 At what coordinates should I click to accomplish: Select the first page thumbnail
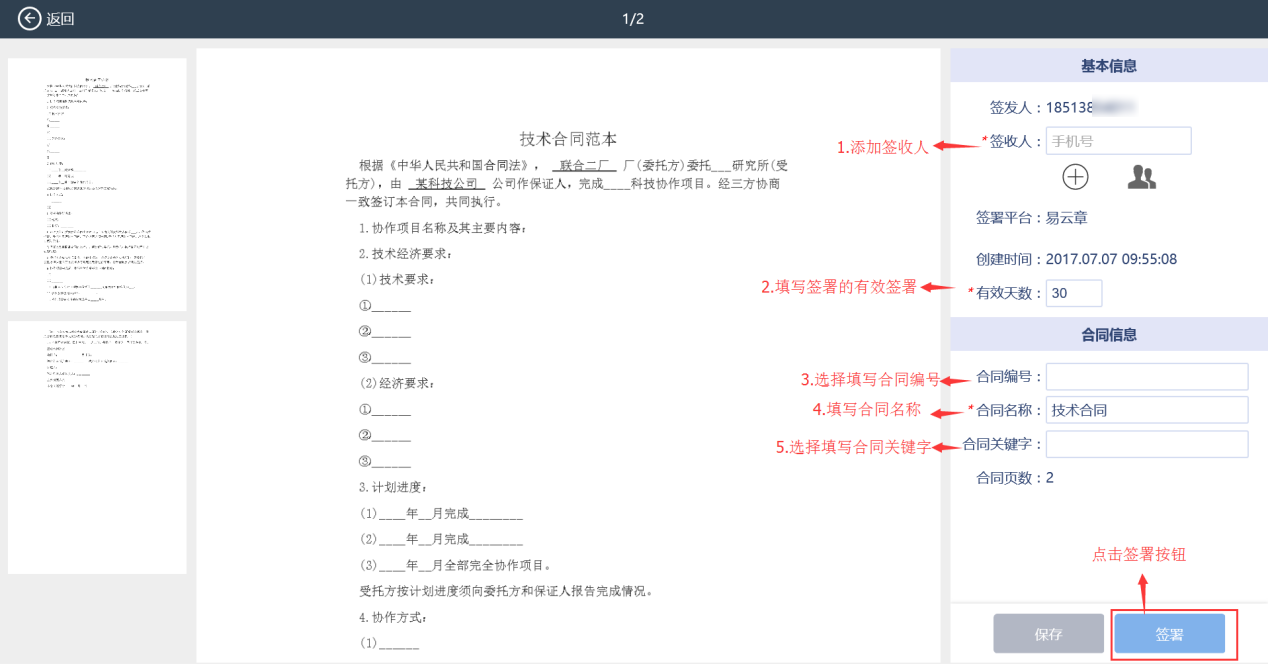[97, 185]
